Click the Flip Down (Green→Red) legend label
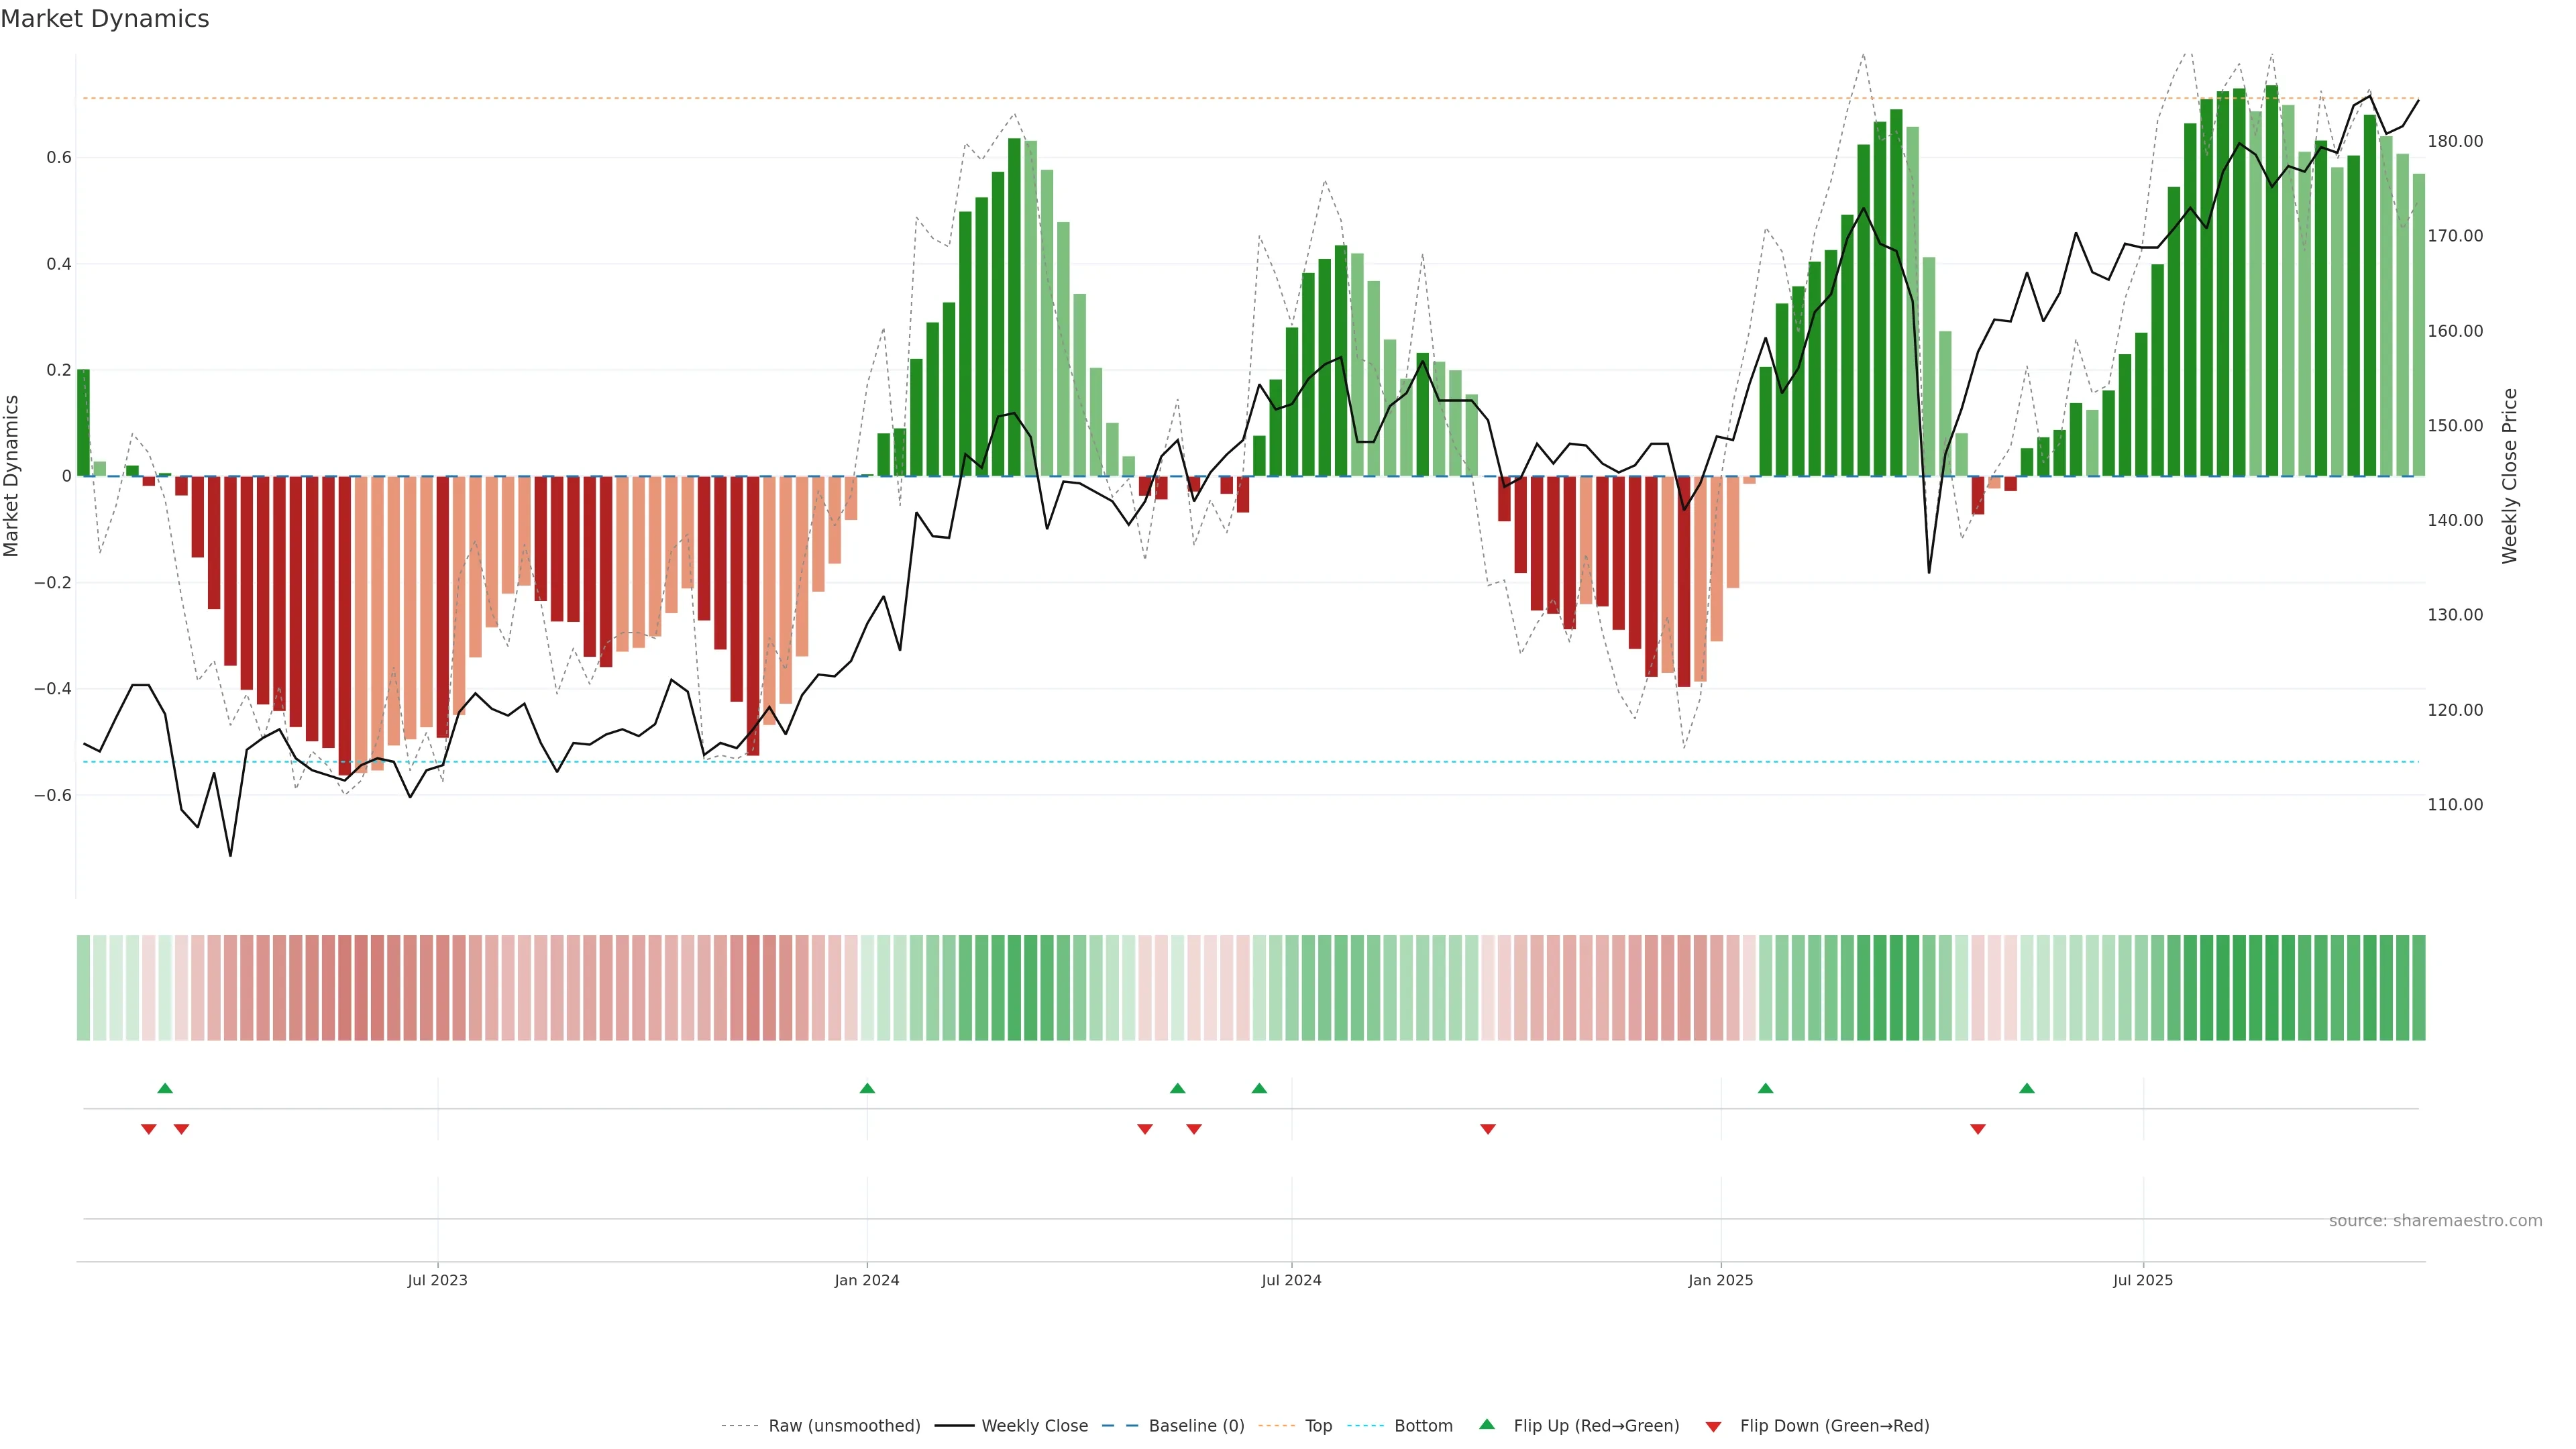 point(1834,1426)
